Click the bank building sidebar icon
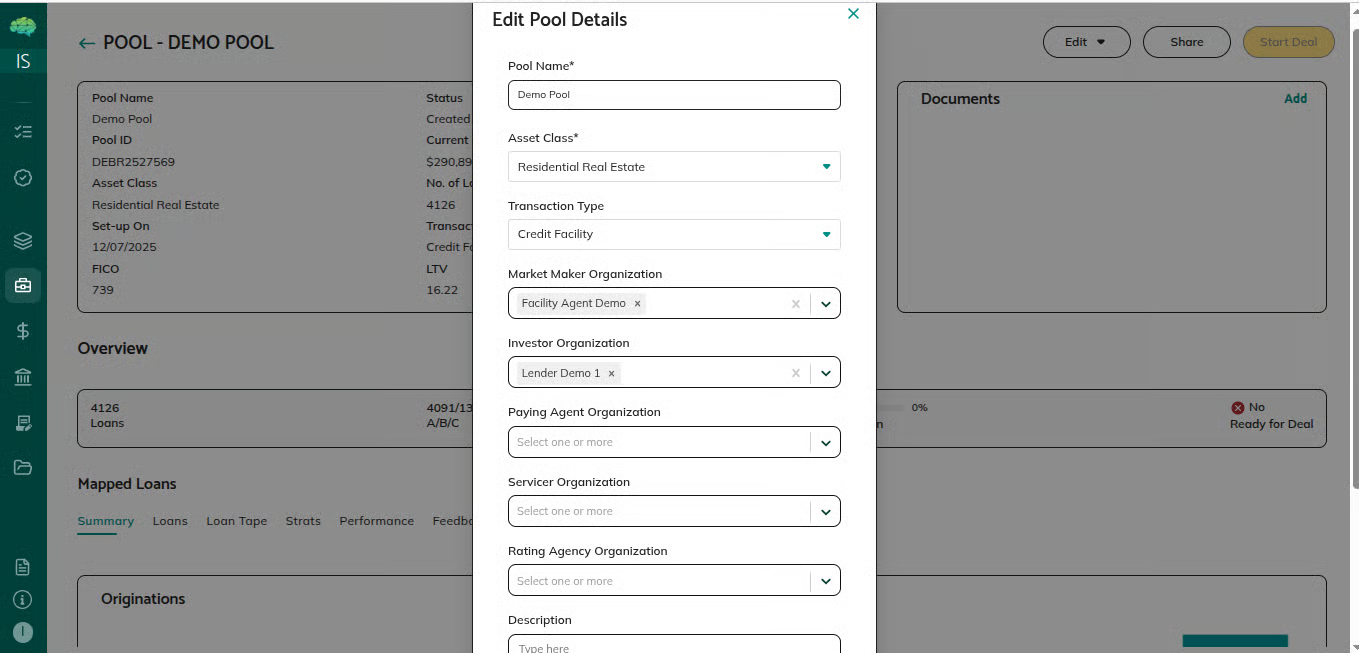 (23, 377)
